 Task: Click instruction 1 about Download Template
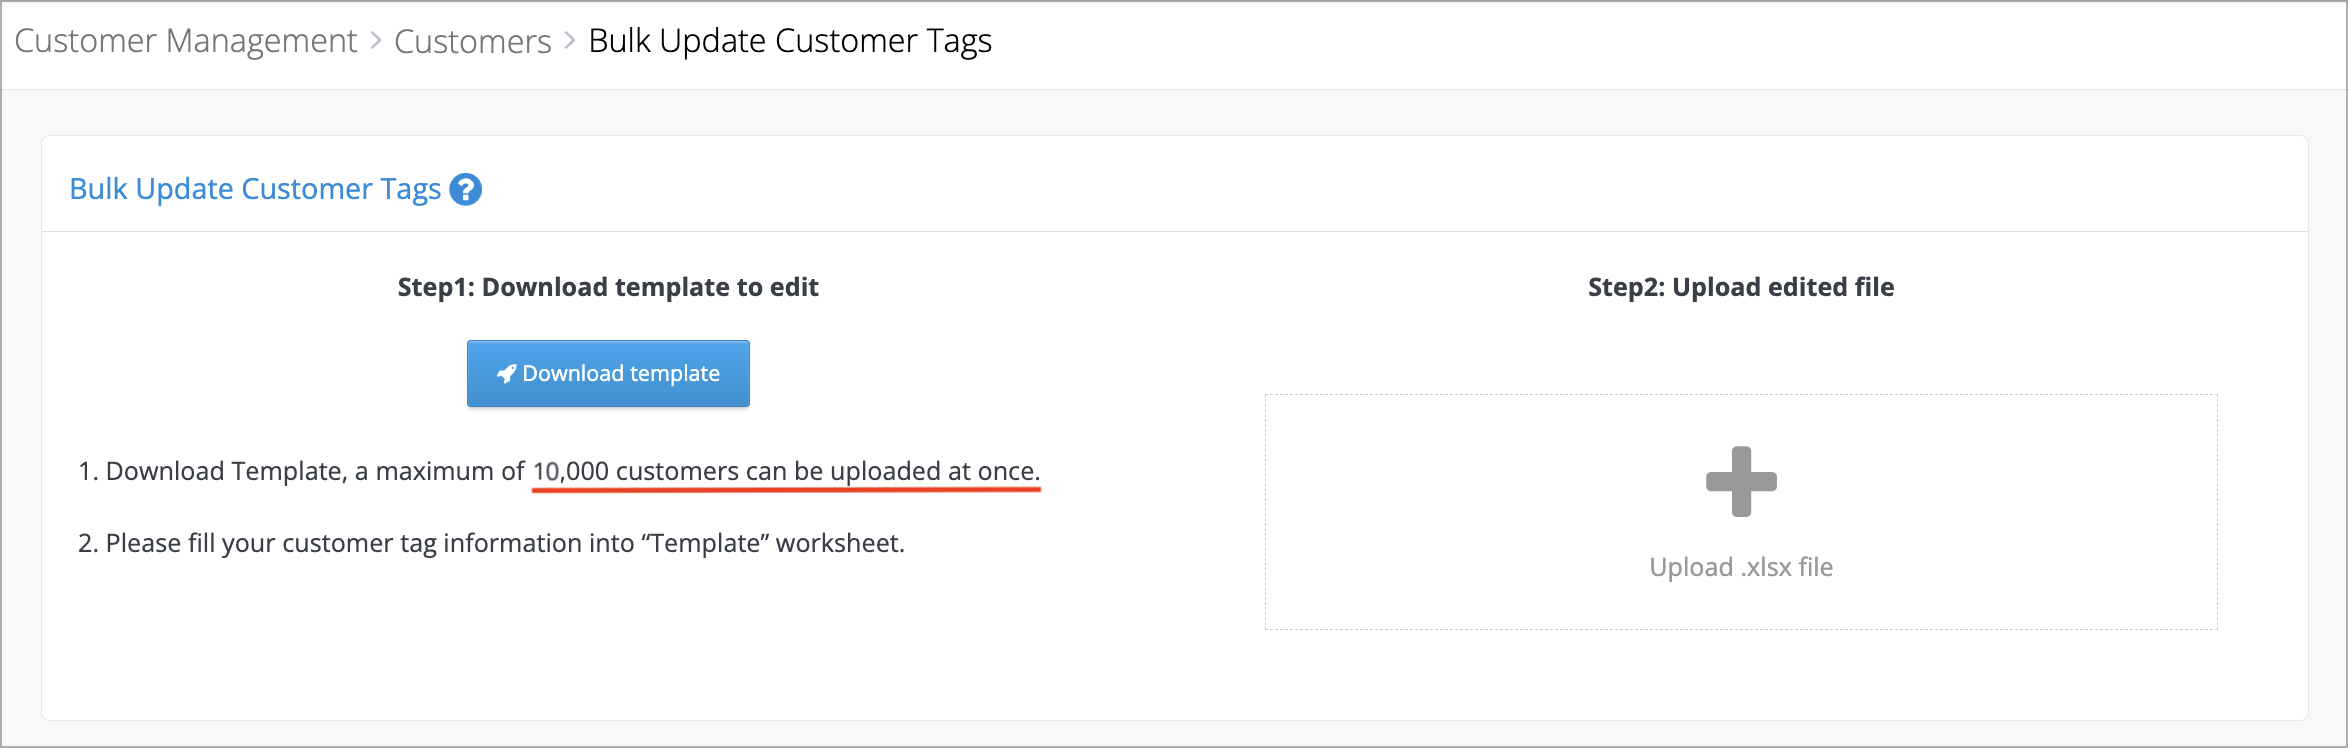(559, 471)
